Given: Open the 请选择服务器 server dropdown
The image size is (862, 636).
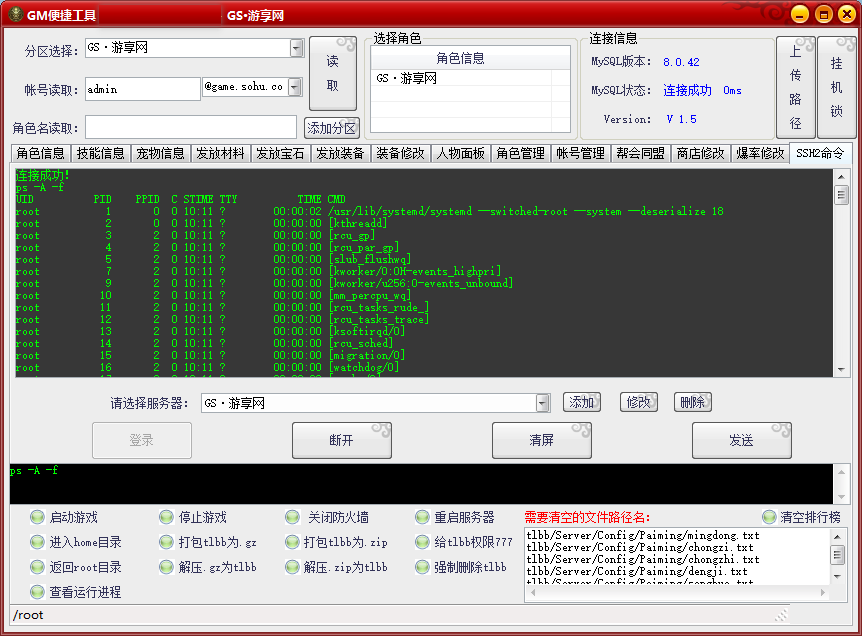Looking at the screenshot, I should [543, 403].
